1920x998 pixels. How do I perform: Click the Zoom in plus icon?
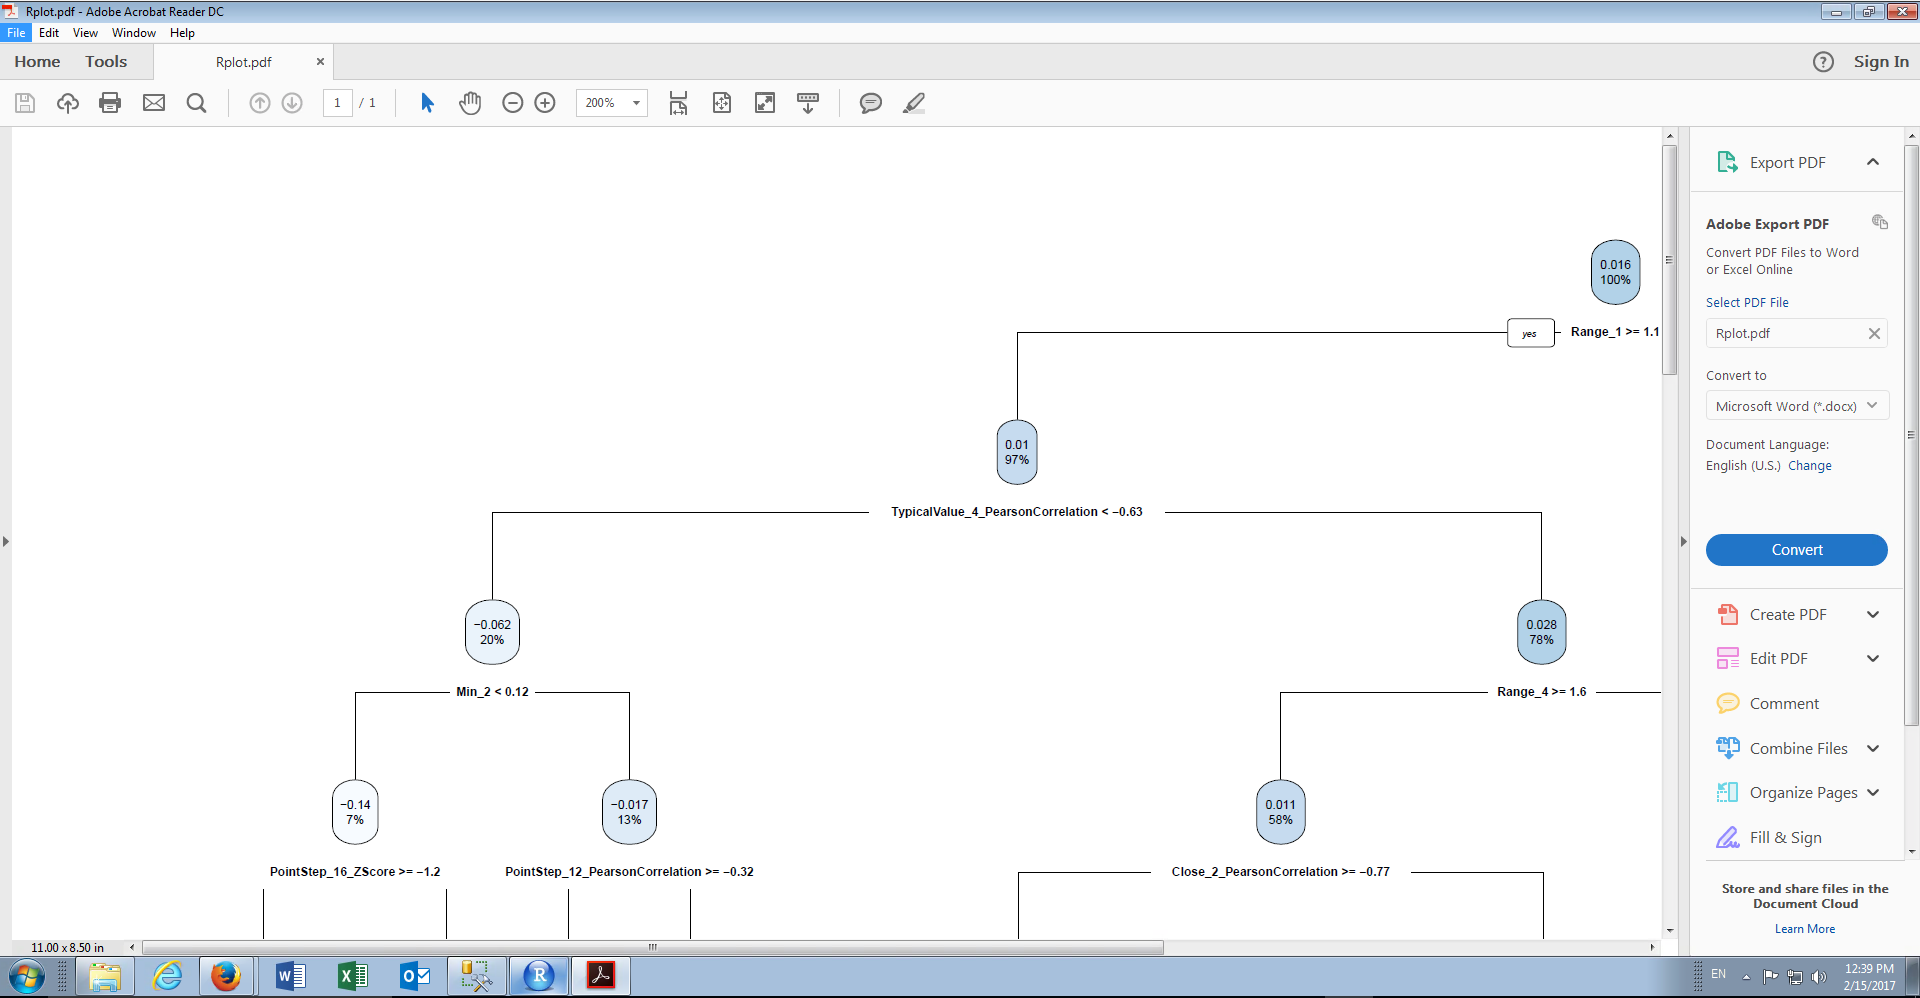click(545, 103)
